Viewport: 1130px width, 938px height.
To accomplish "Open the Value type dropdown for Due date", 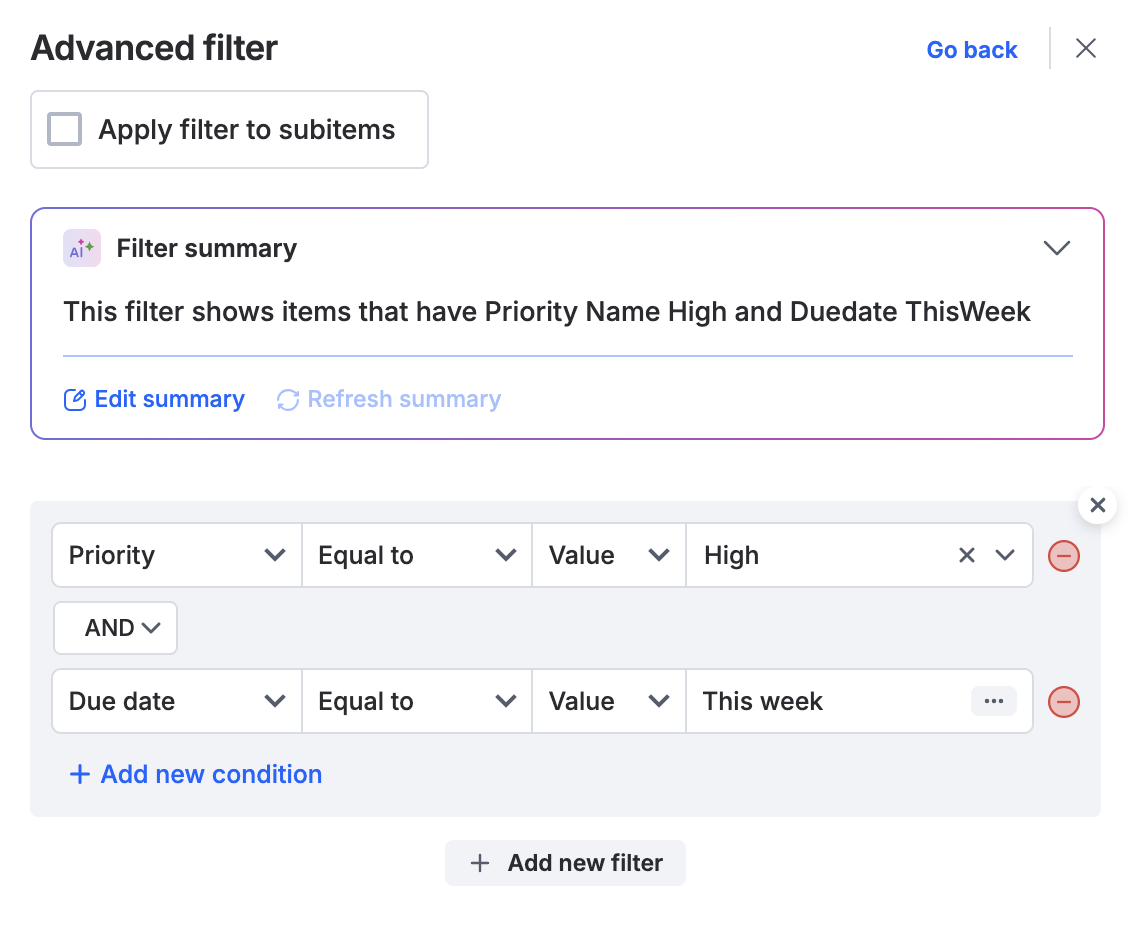I will pyautogui.click(x=608, y=702).
